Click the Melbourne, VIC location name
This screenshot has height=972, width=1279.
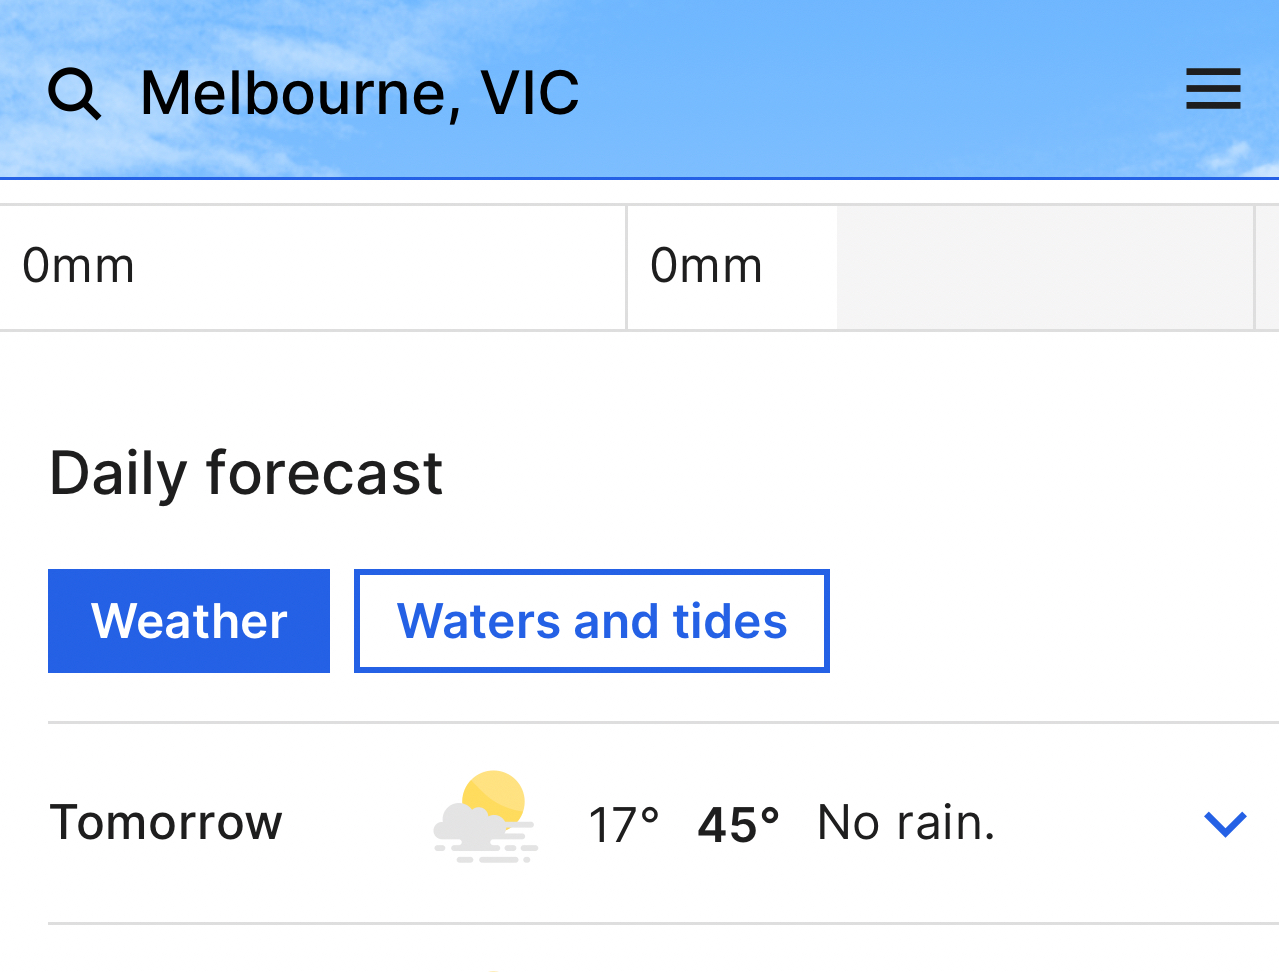coord(360,94)
